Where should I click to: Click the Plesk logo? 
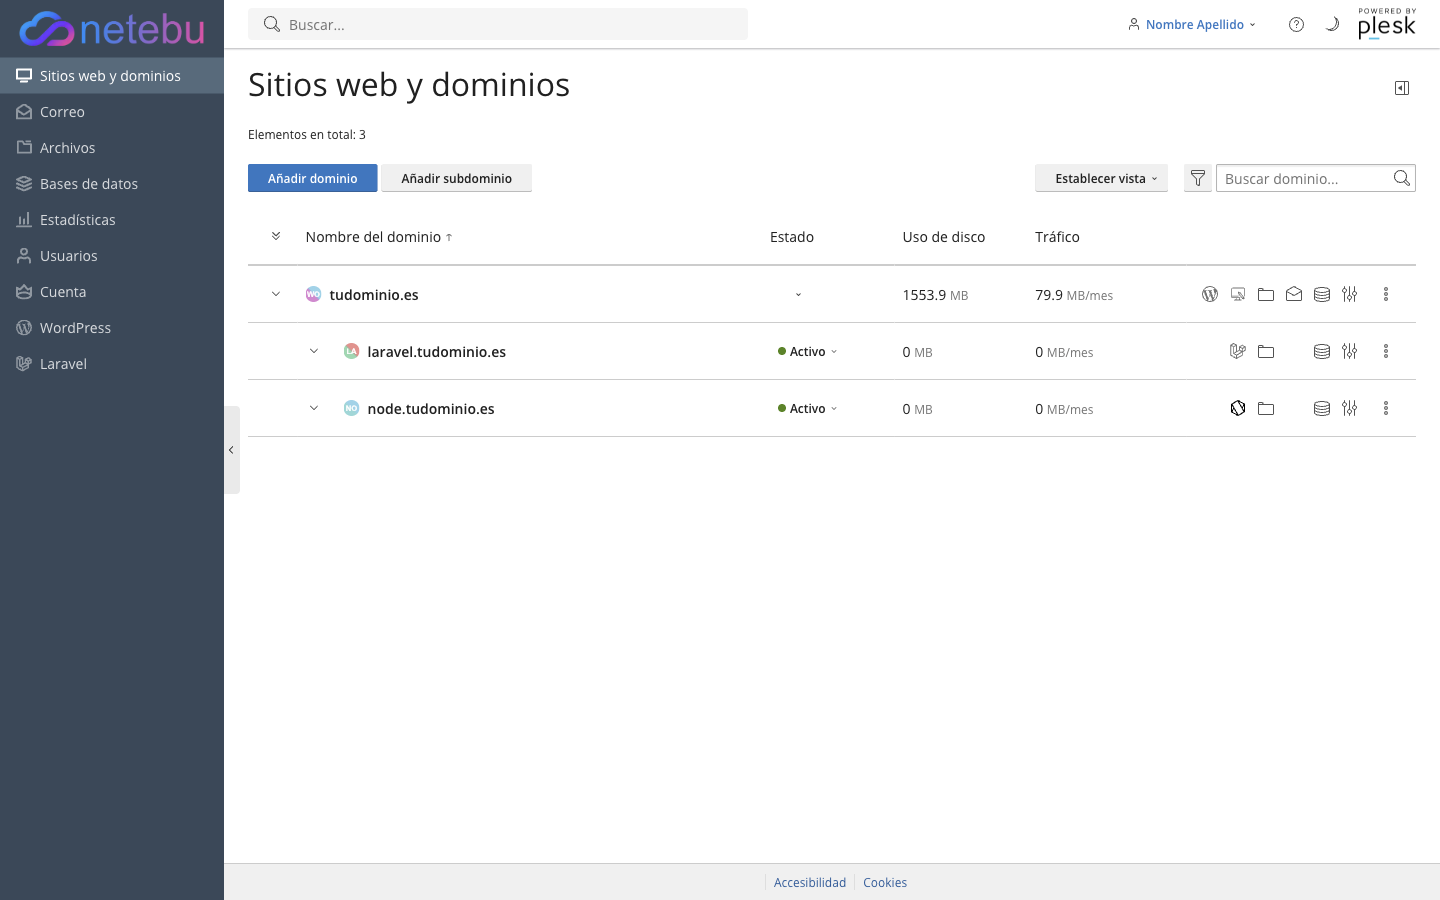(x=1387, y=23)
